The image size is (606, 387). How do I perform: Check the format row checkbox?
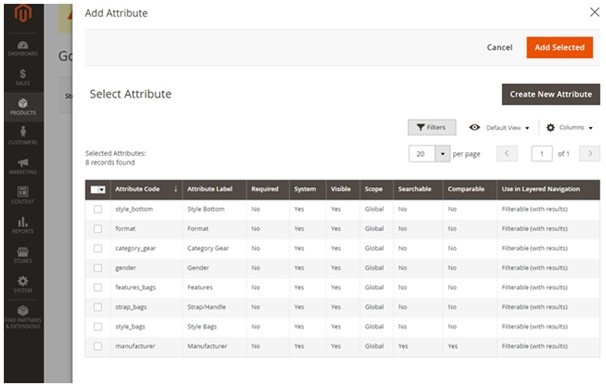(98, 229)
